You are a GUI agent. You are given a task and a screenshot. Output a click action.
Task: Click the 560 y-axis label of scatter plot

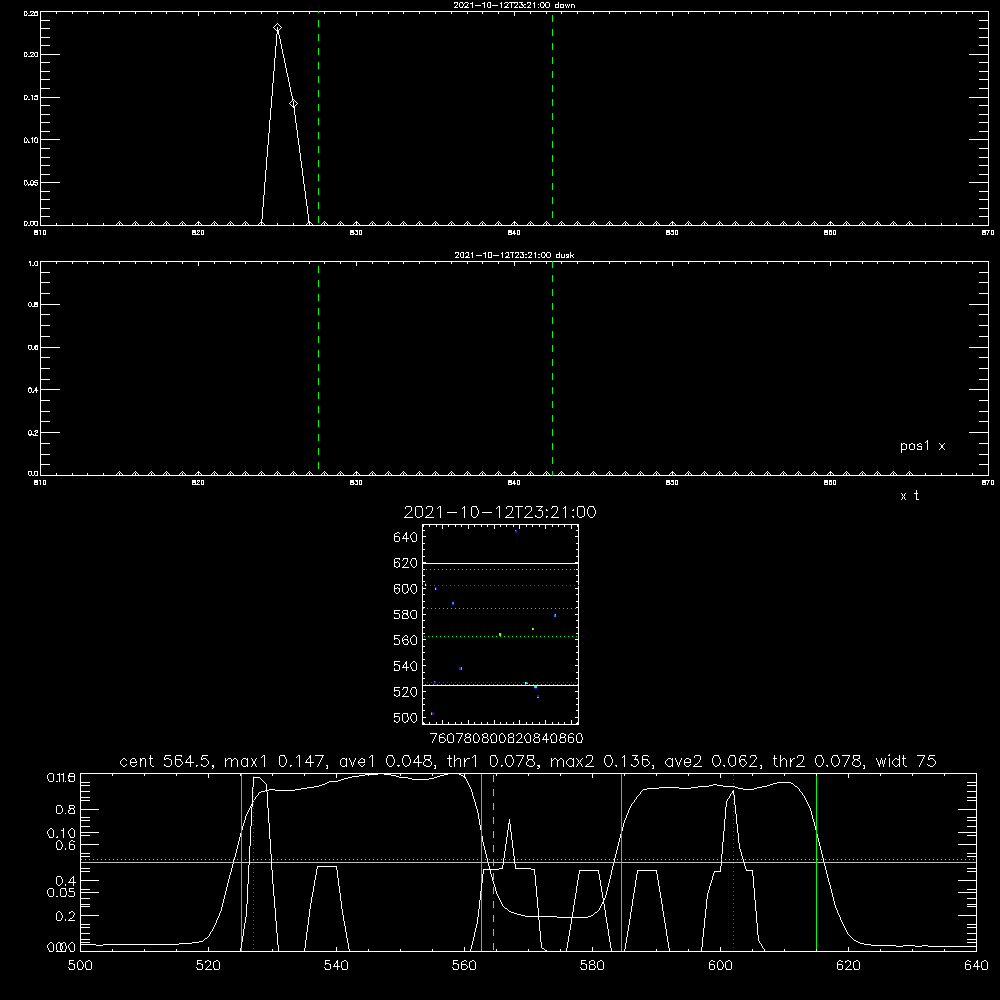pos(406,640)
